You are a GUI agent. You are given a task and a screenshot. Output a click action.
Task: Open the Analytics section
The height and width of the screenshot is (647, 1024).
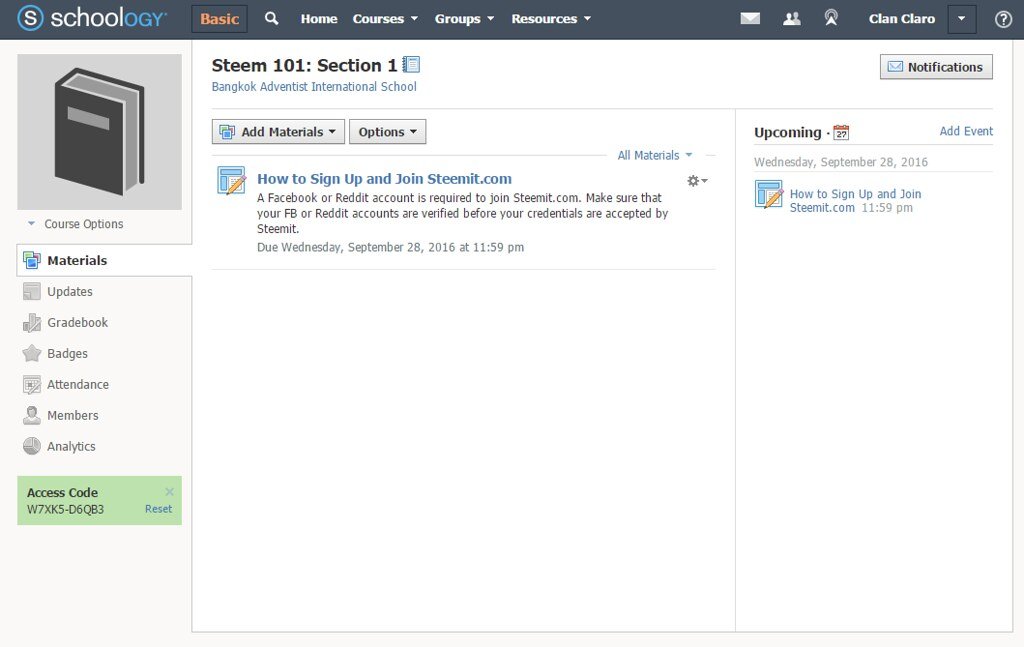[x=71, y=447]
